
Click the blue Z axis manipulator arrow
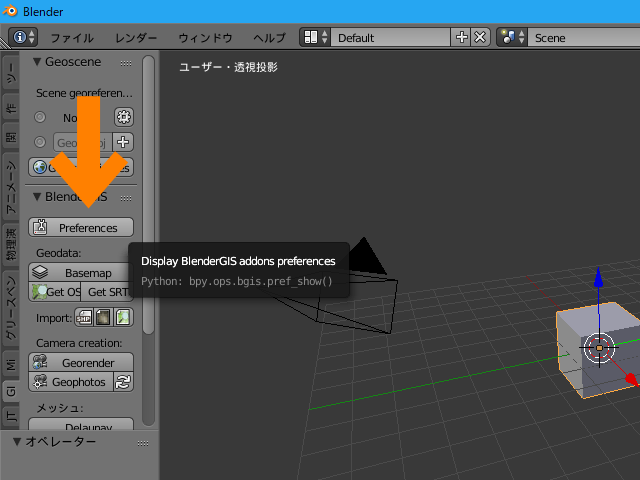[598, 278]
